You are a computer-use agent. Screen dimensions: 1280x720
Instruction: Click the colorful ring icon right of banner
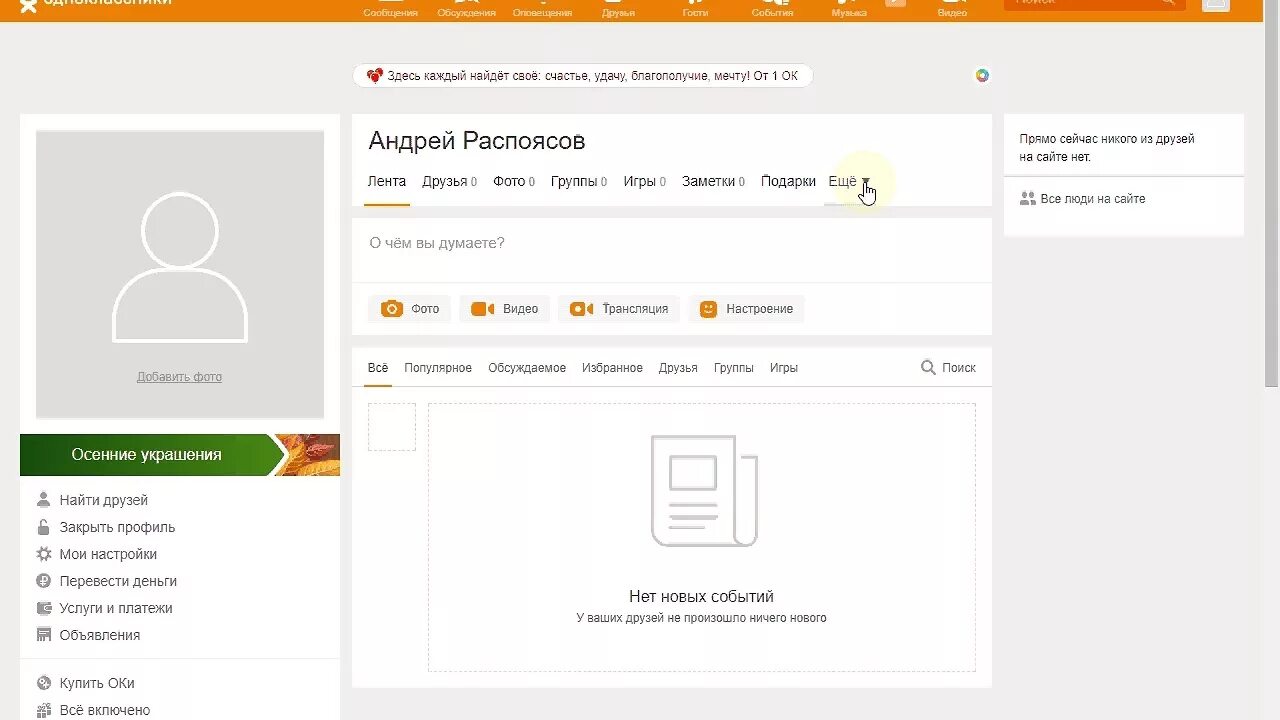tap(982, 75)
